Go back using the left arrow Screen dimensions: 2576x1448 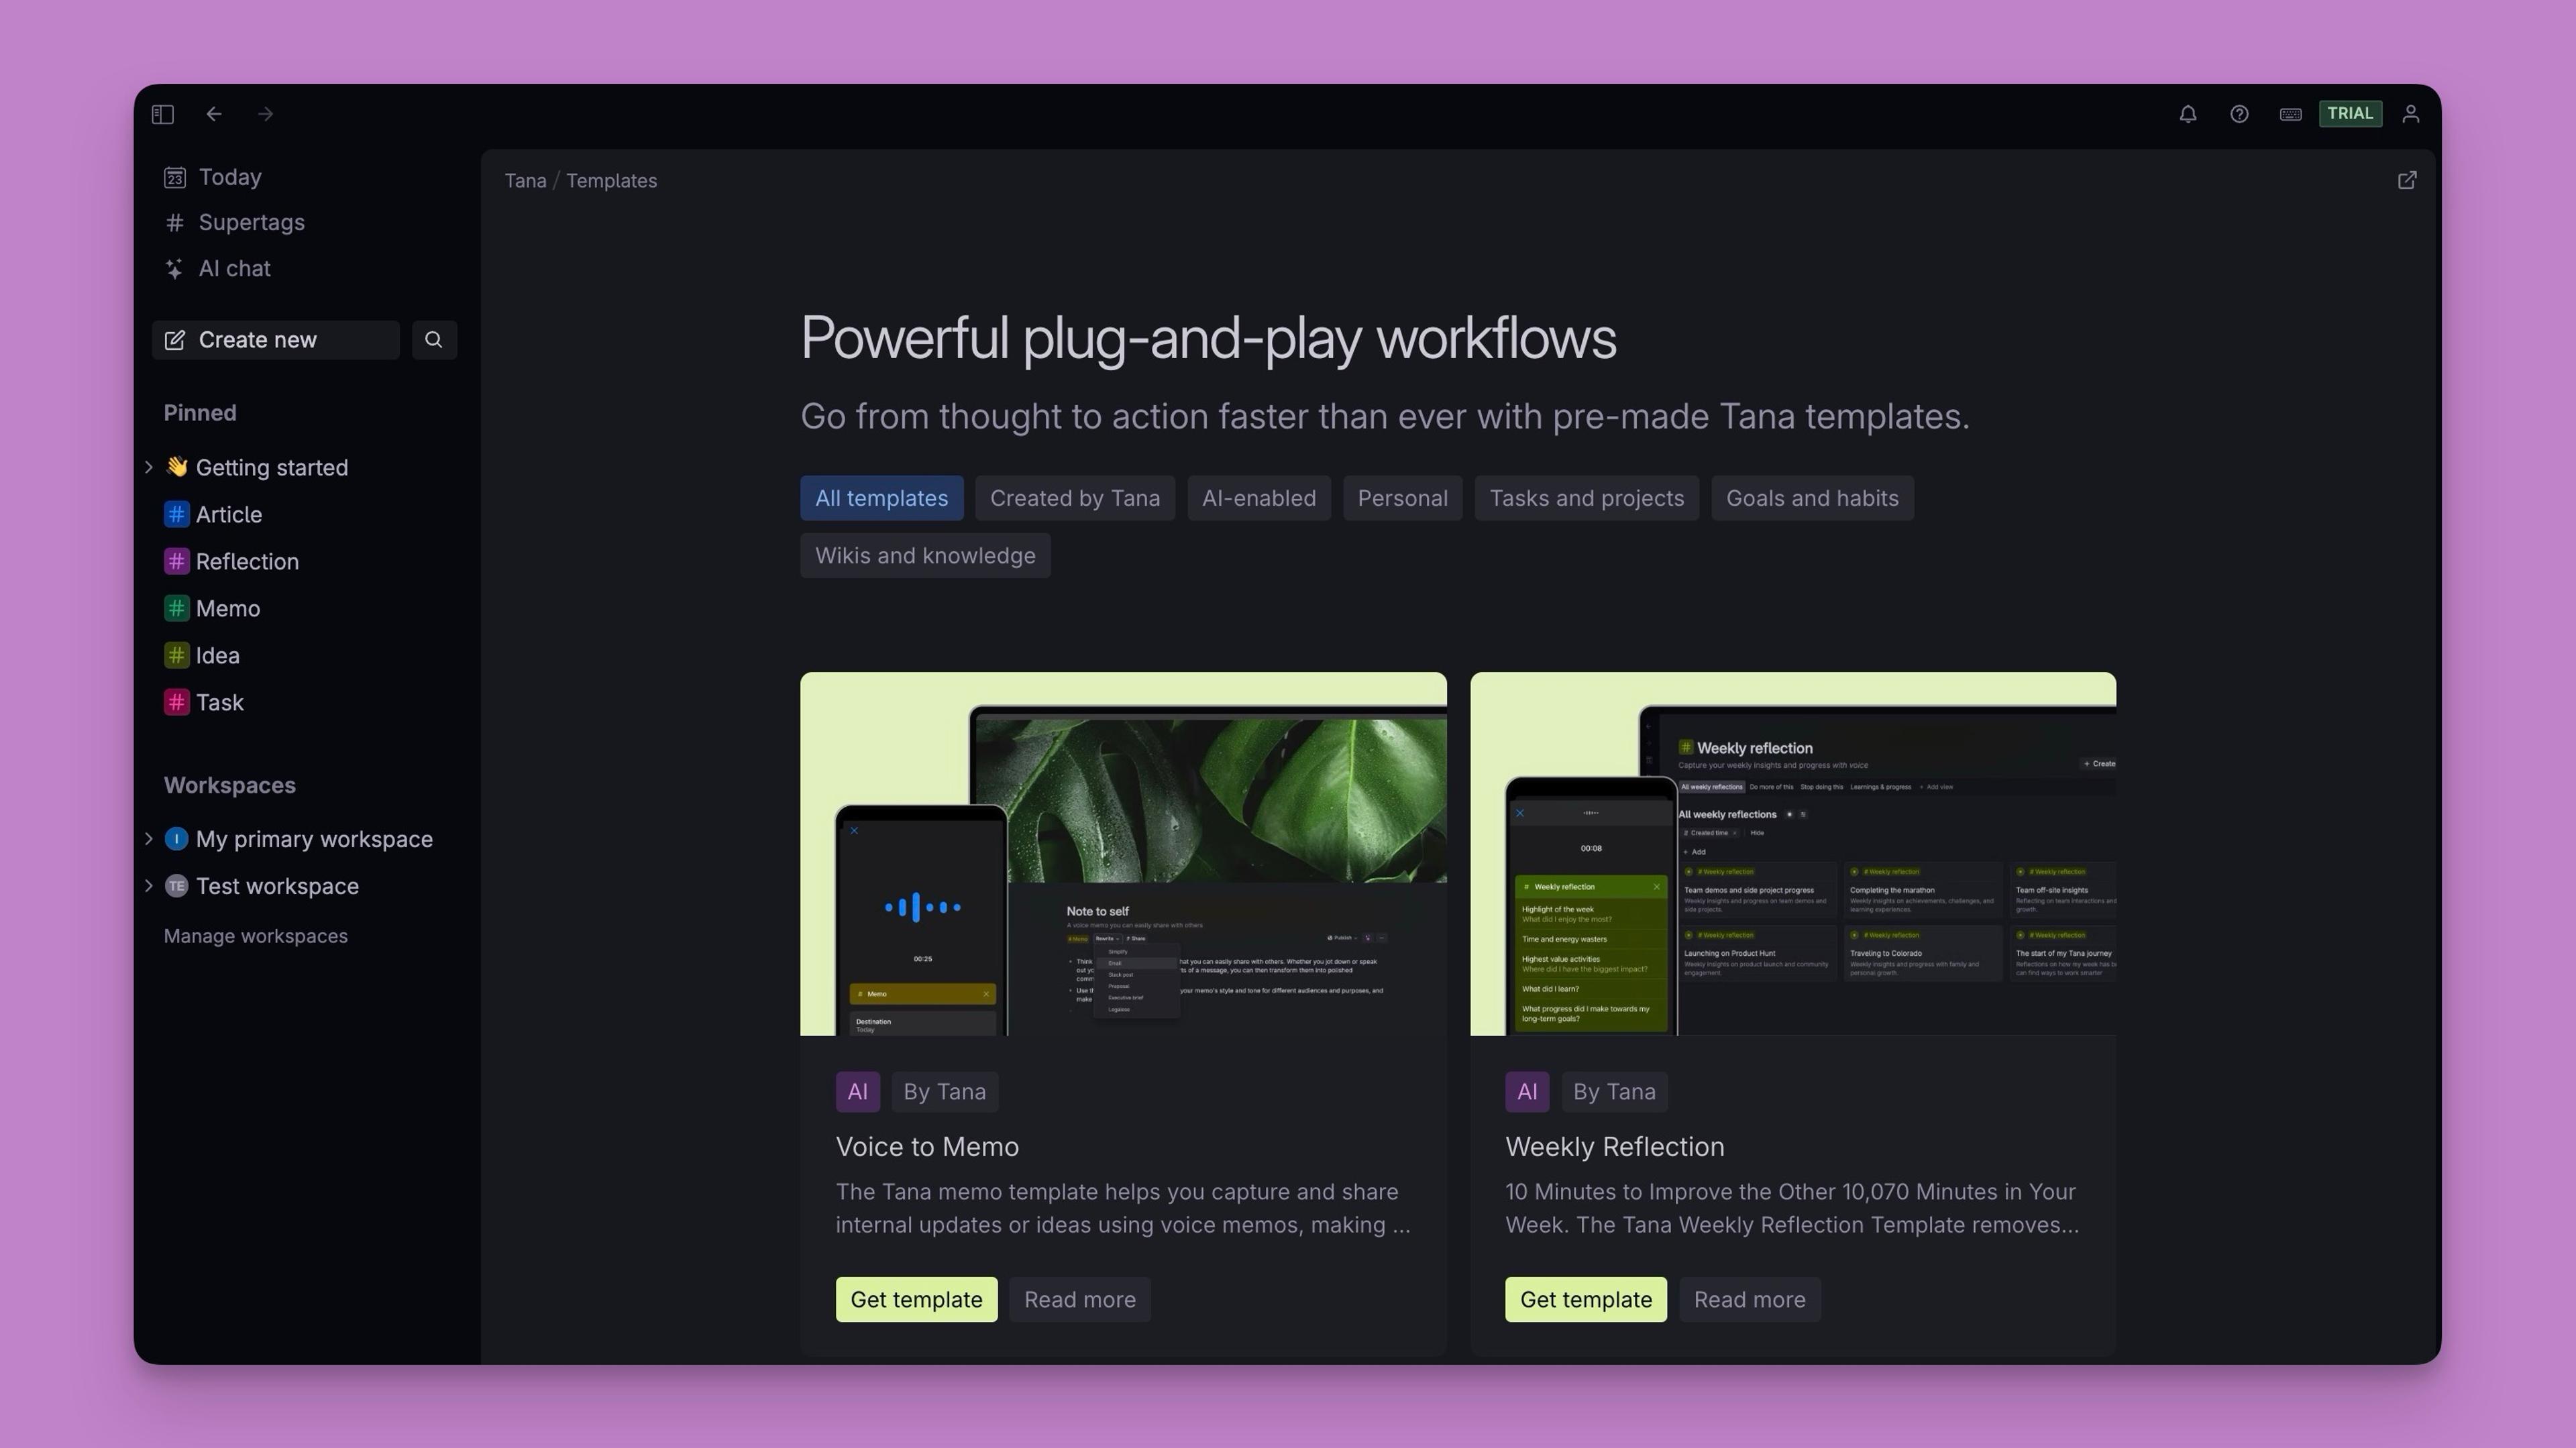coord(214,114)
